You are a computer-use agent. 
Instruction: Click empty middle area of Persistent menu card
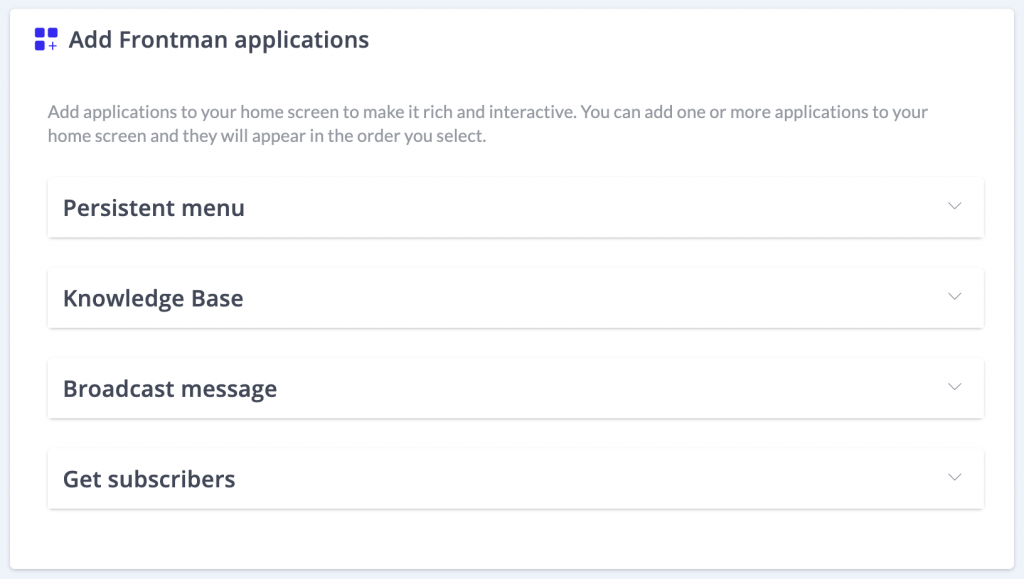588,208
